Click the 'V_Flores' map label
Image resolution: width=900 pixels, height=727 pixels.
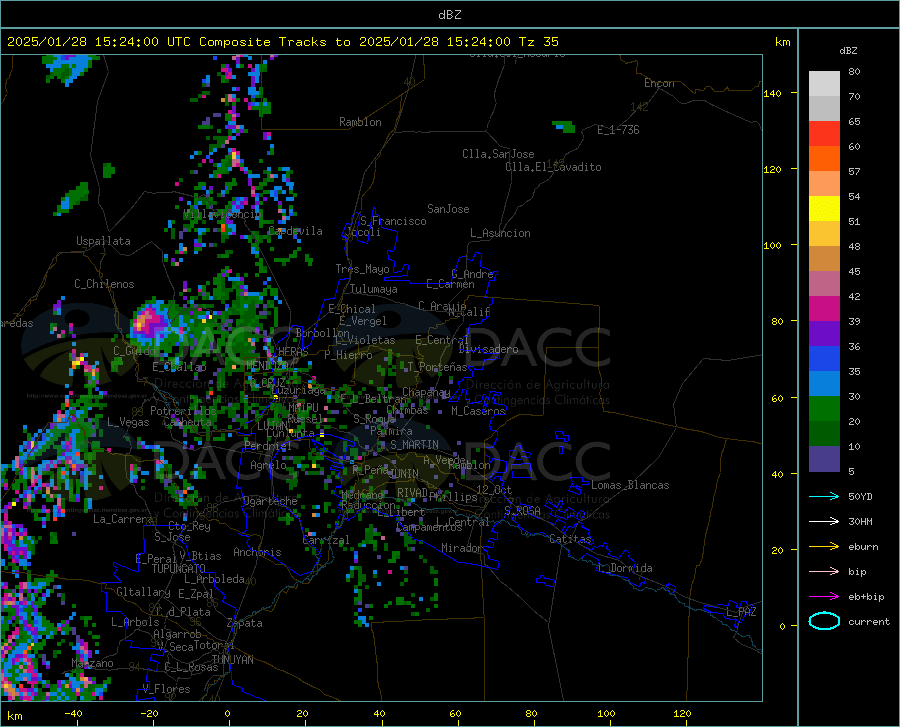pyautogui.click(x=166, y=689)
